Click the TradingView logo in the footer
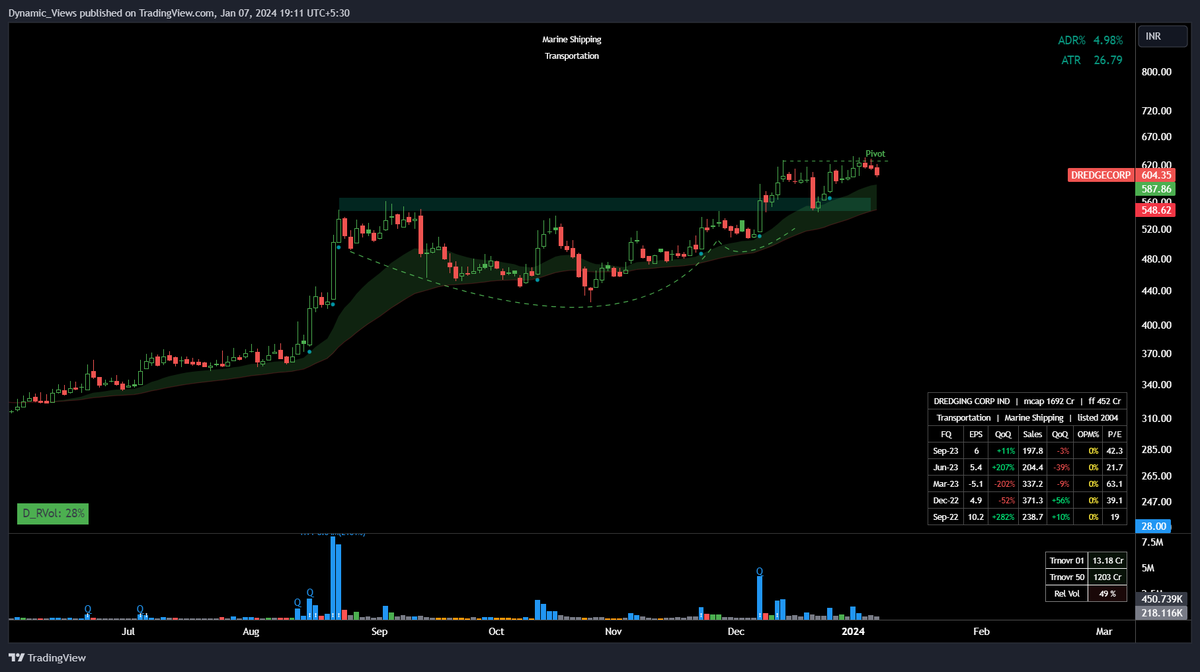 coord(48,657)
